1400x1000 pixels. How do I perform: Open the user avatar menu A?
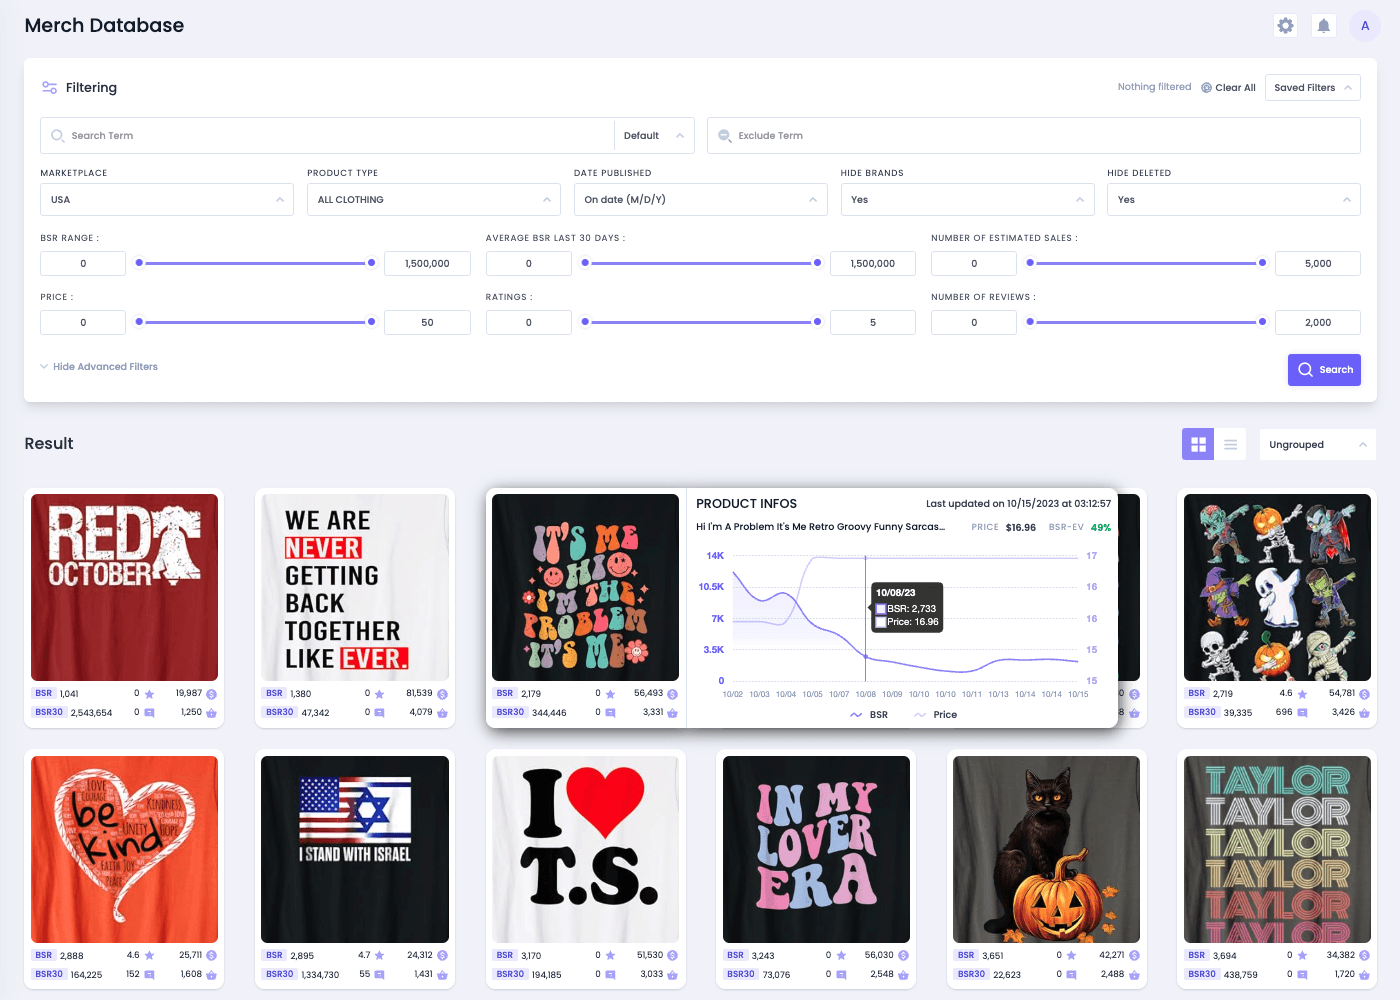[1365, 26]
